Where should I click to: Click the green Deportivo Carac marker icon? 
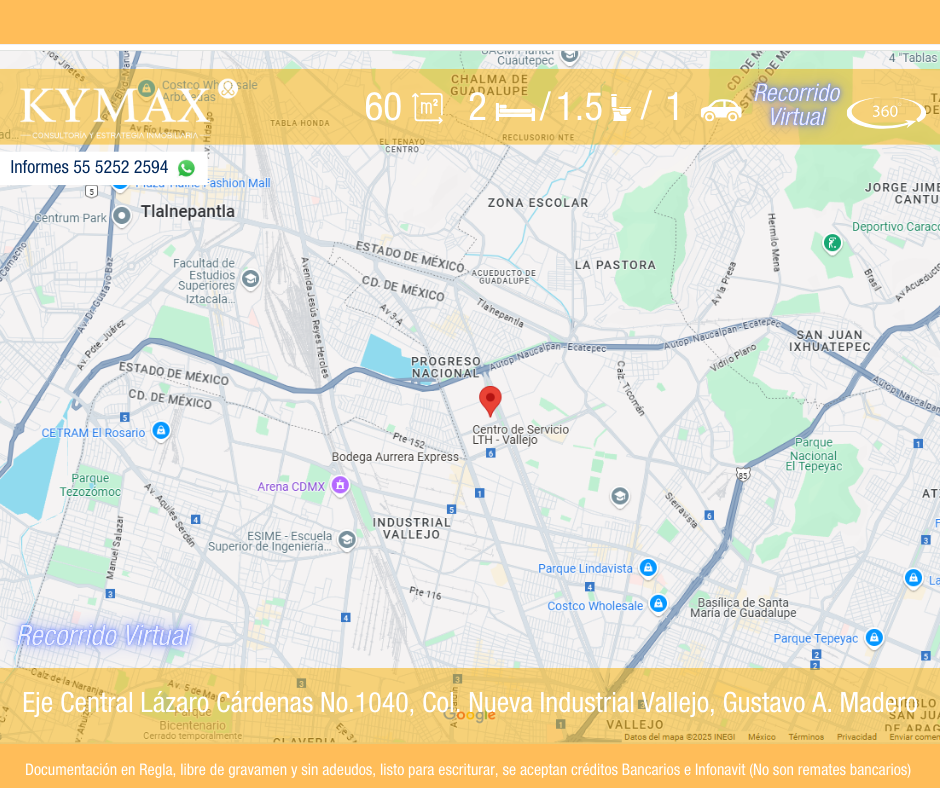pos(831,243)
